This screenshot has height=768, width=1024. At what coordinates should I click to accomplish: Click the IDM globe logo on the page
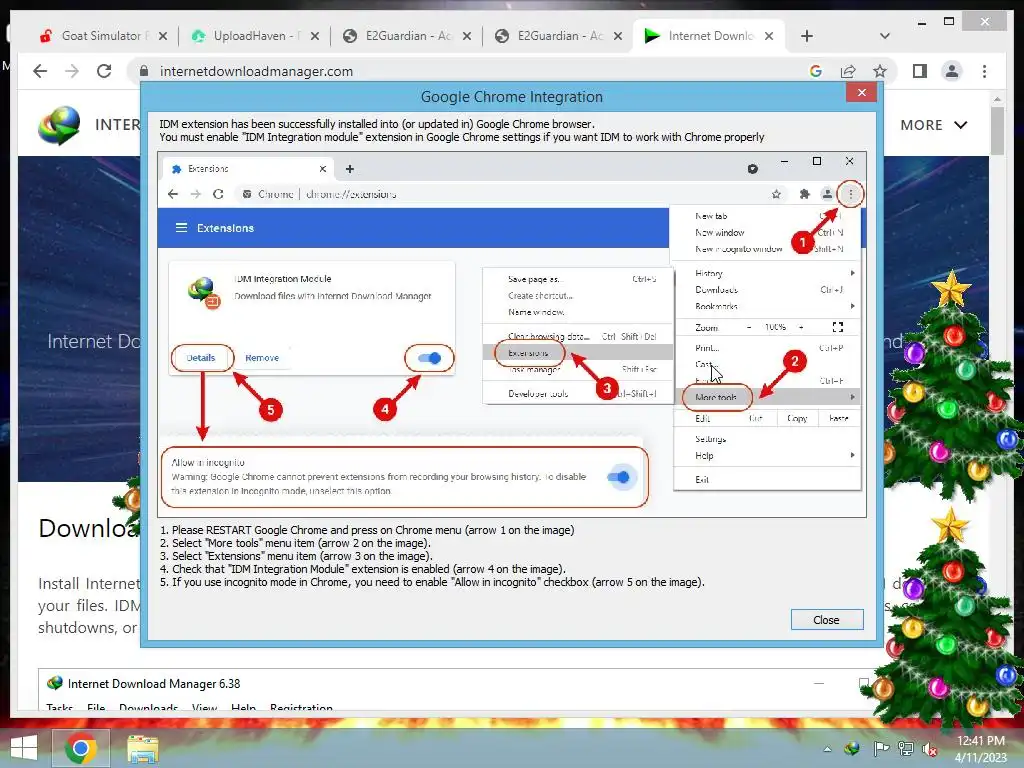tap(59, 125)
